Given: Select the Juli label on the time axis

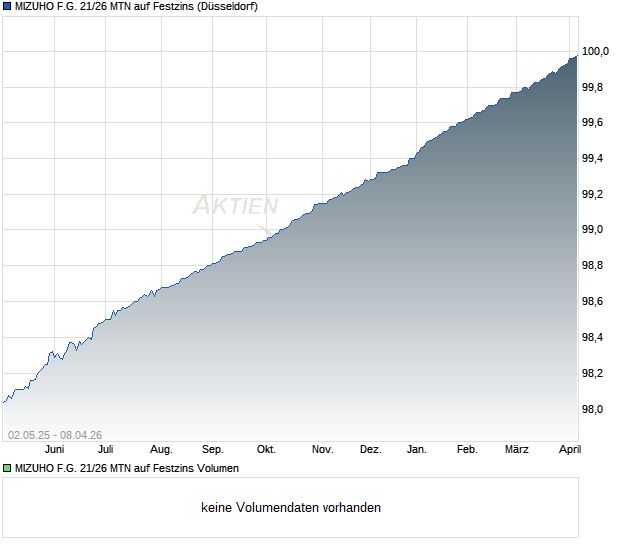Looking at the screenshot, I should point(106,450).
